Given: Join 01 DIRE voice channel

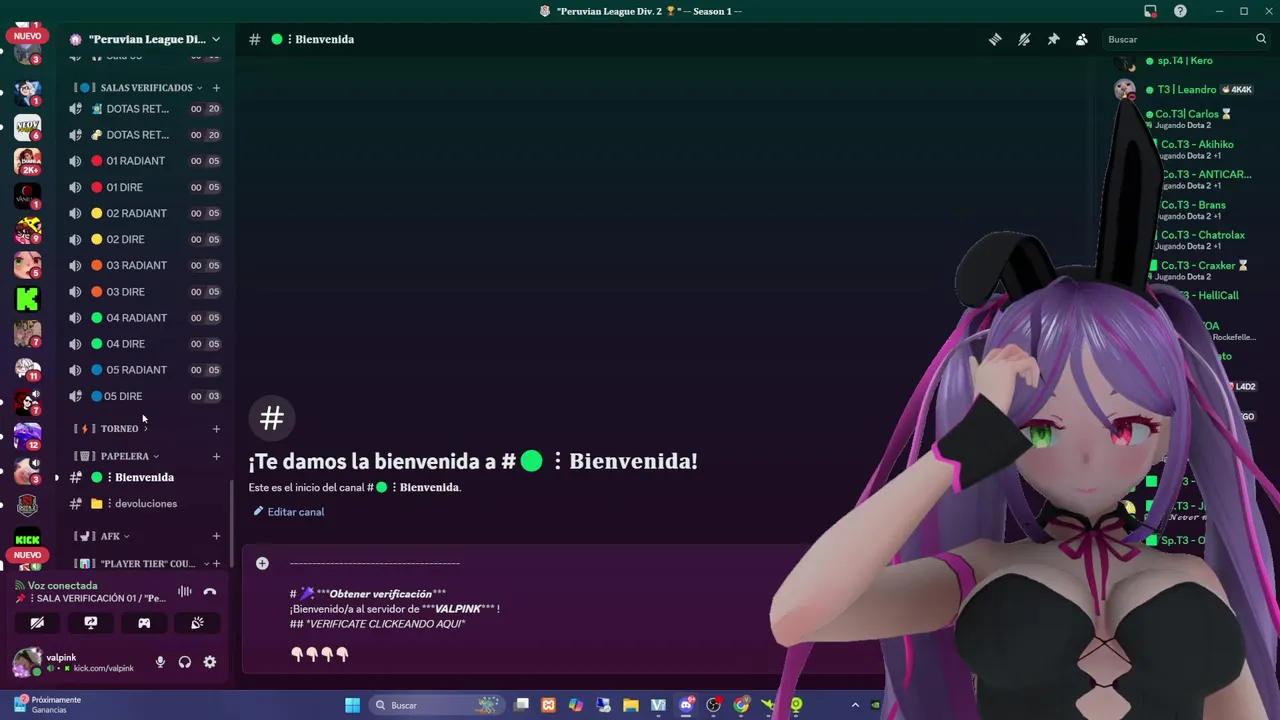Looking at the screenshot, I should [146, 187].
